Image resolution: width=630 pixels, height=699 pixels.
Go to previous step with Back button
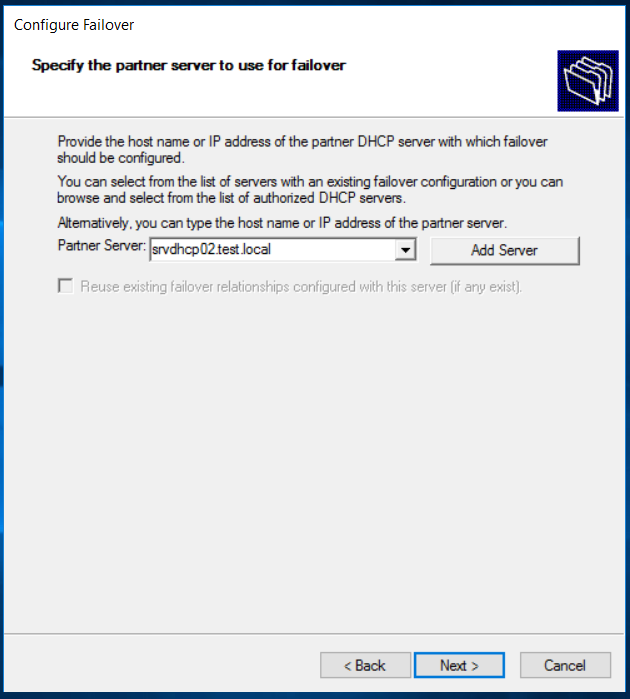click(365, 666)
